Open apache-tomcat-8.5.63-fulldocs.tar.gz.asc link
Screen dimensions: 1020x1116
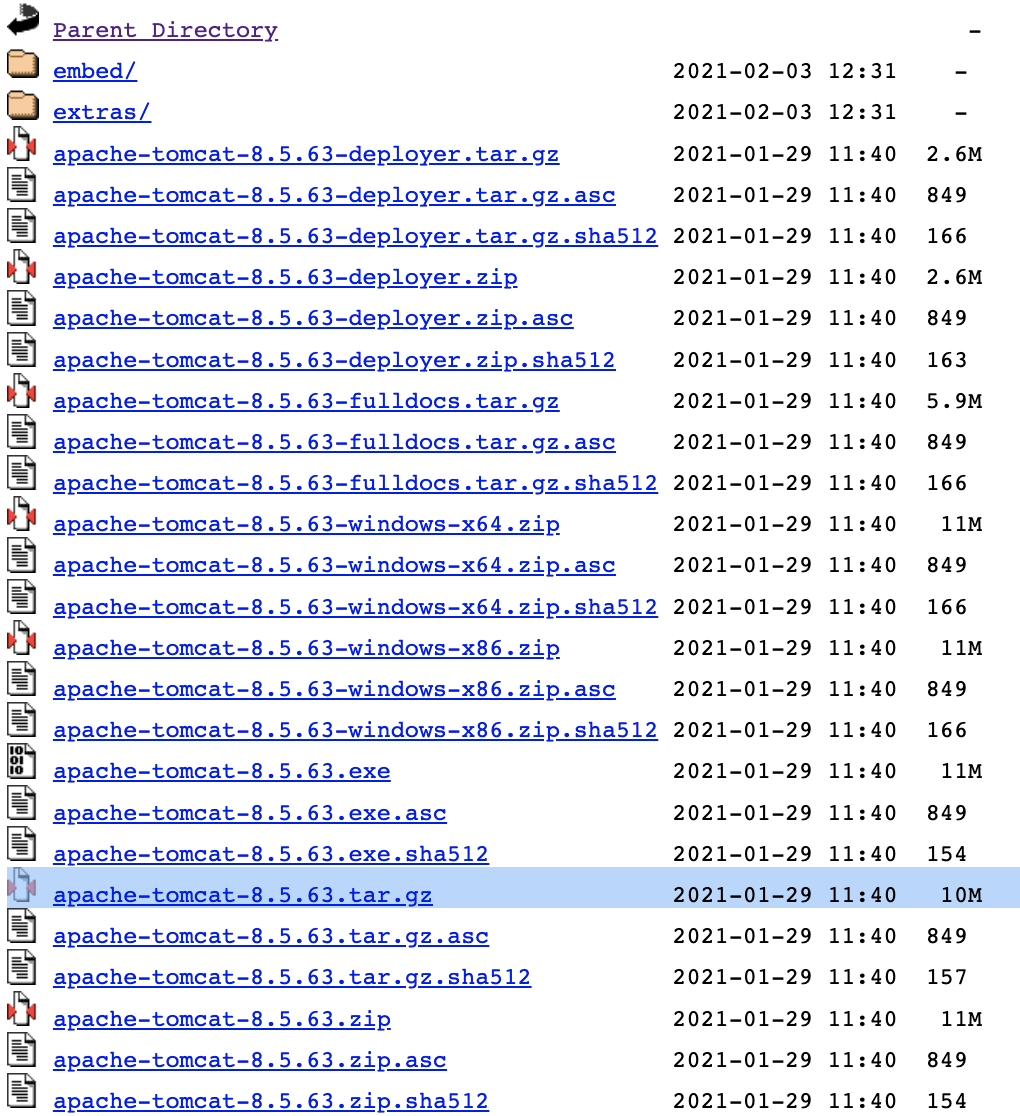coord(334,443)
